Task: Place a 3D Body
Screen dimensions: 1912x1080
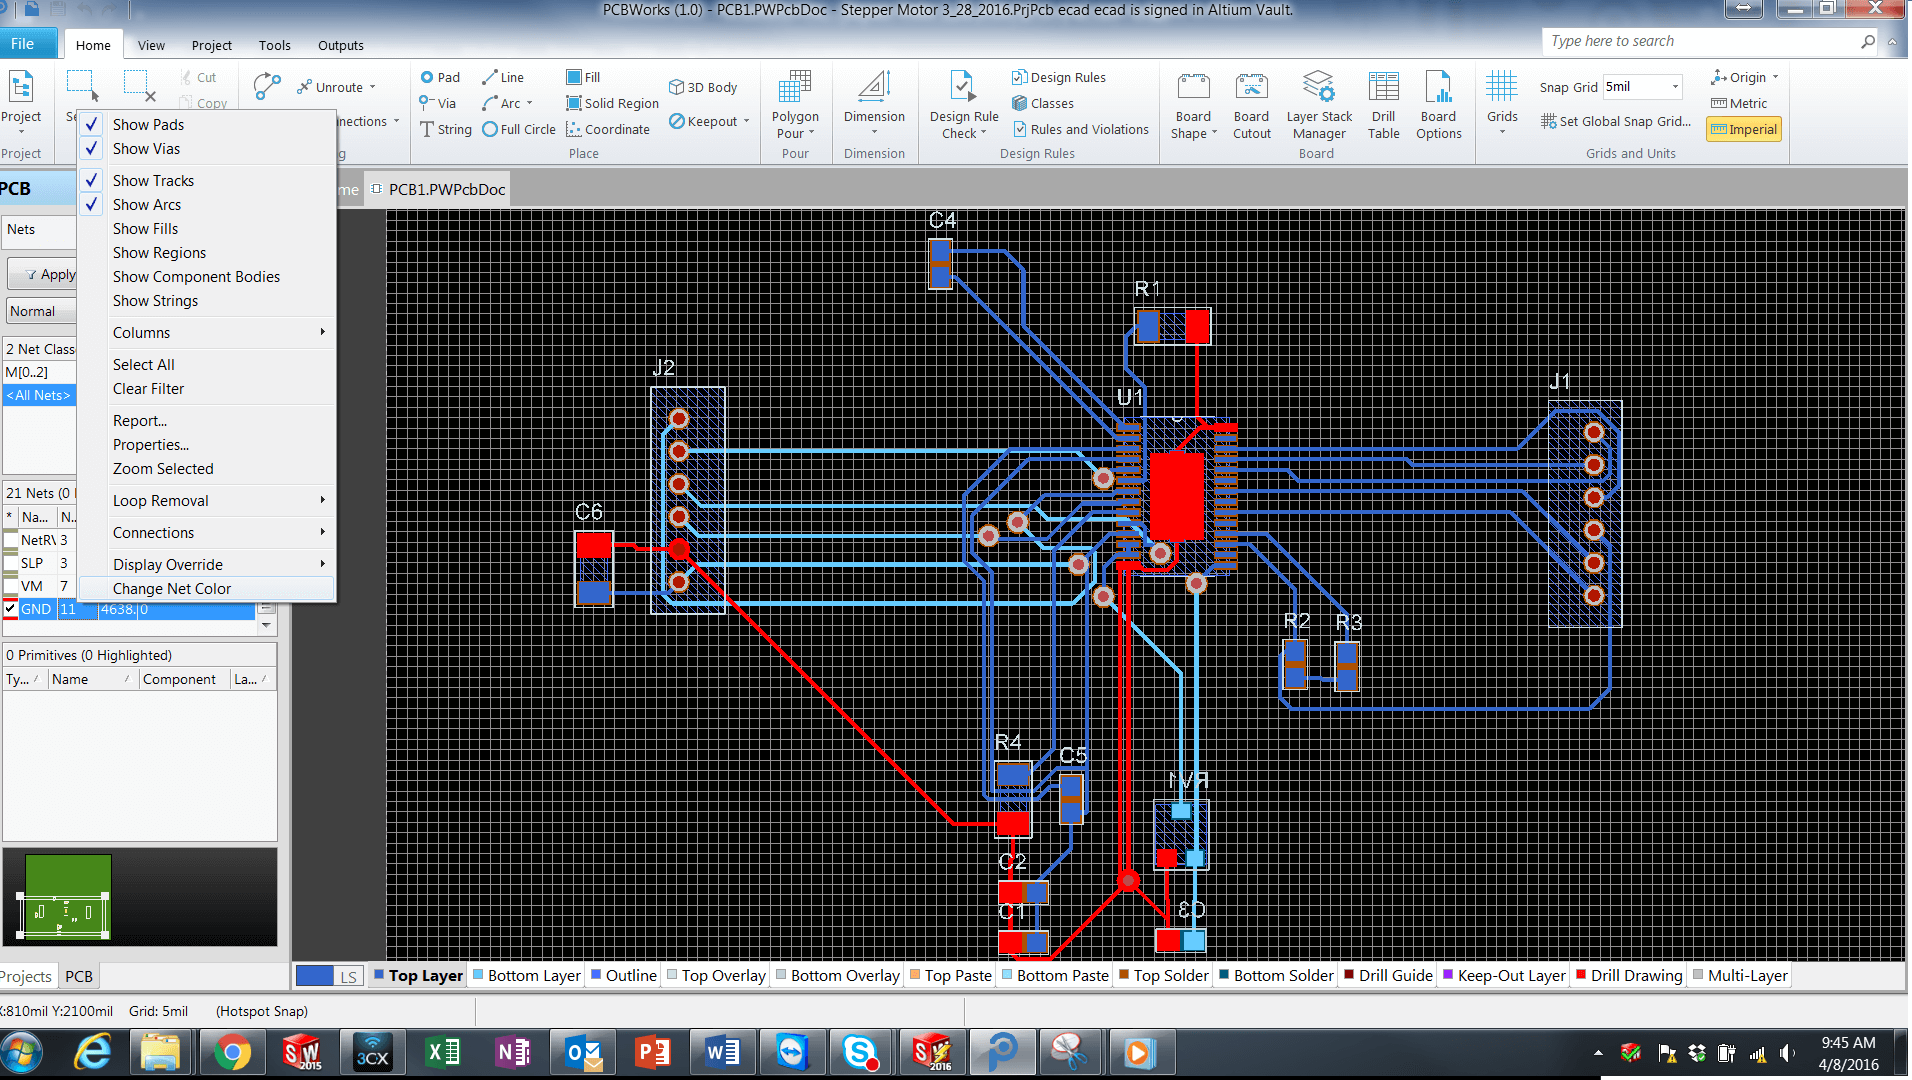Action: 703,87
